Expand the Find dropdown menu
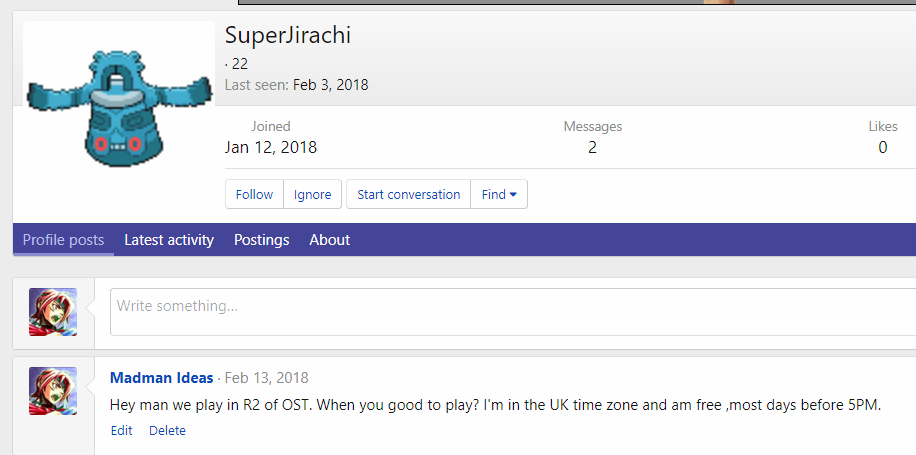916x455 pixels. point(499,195)
